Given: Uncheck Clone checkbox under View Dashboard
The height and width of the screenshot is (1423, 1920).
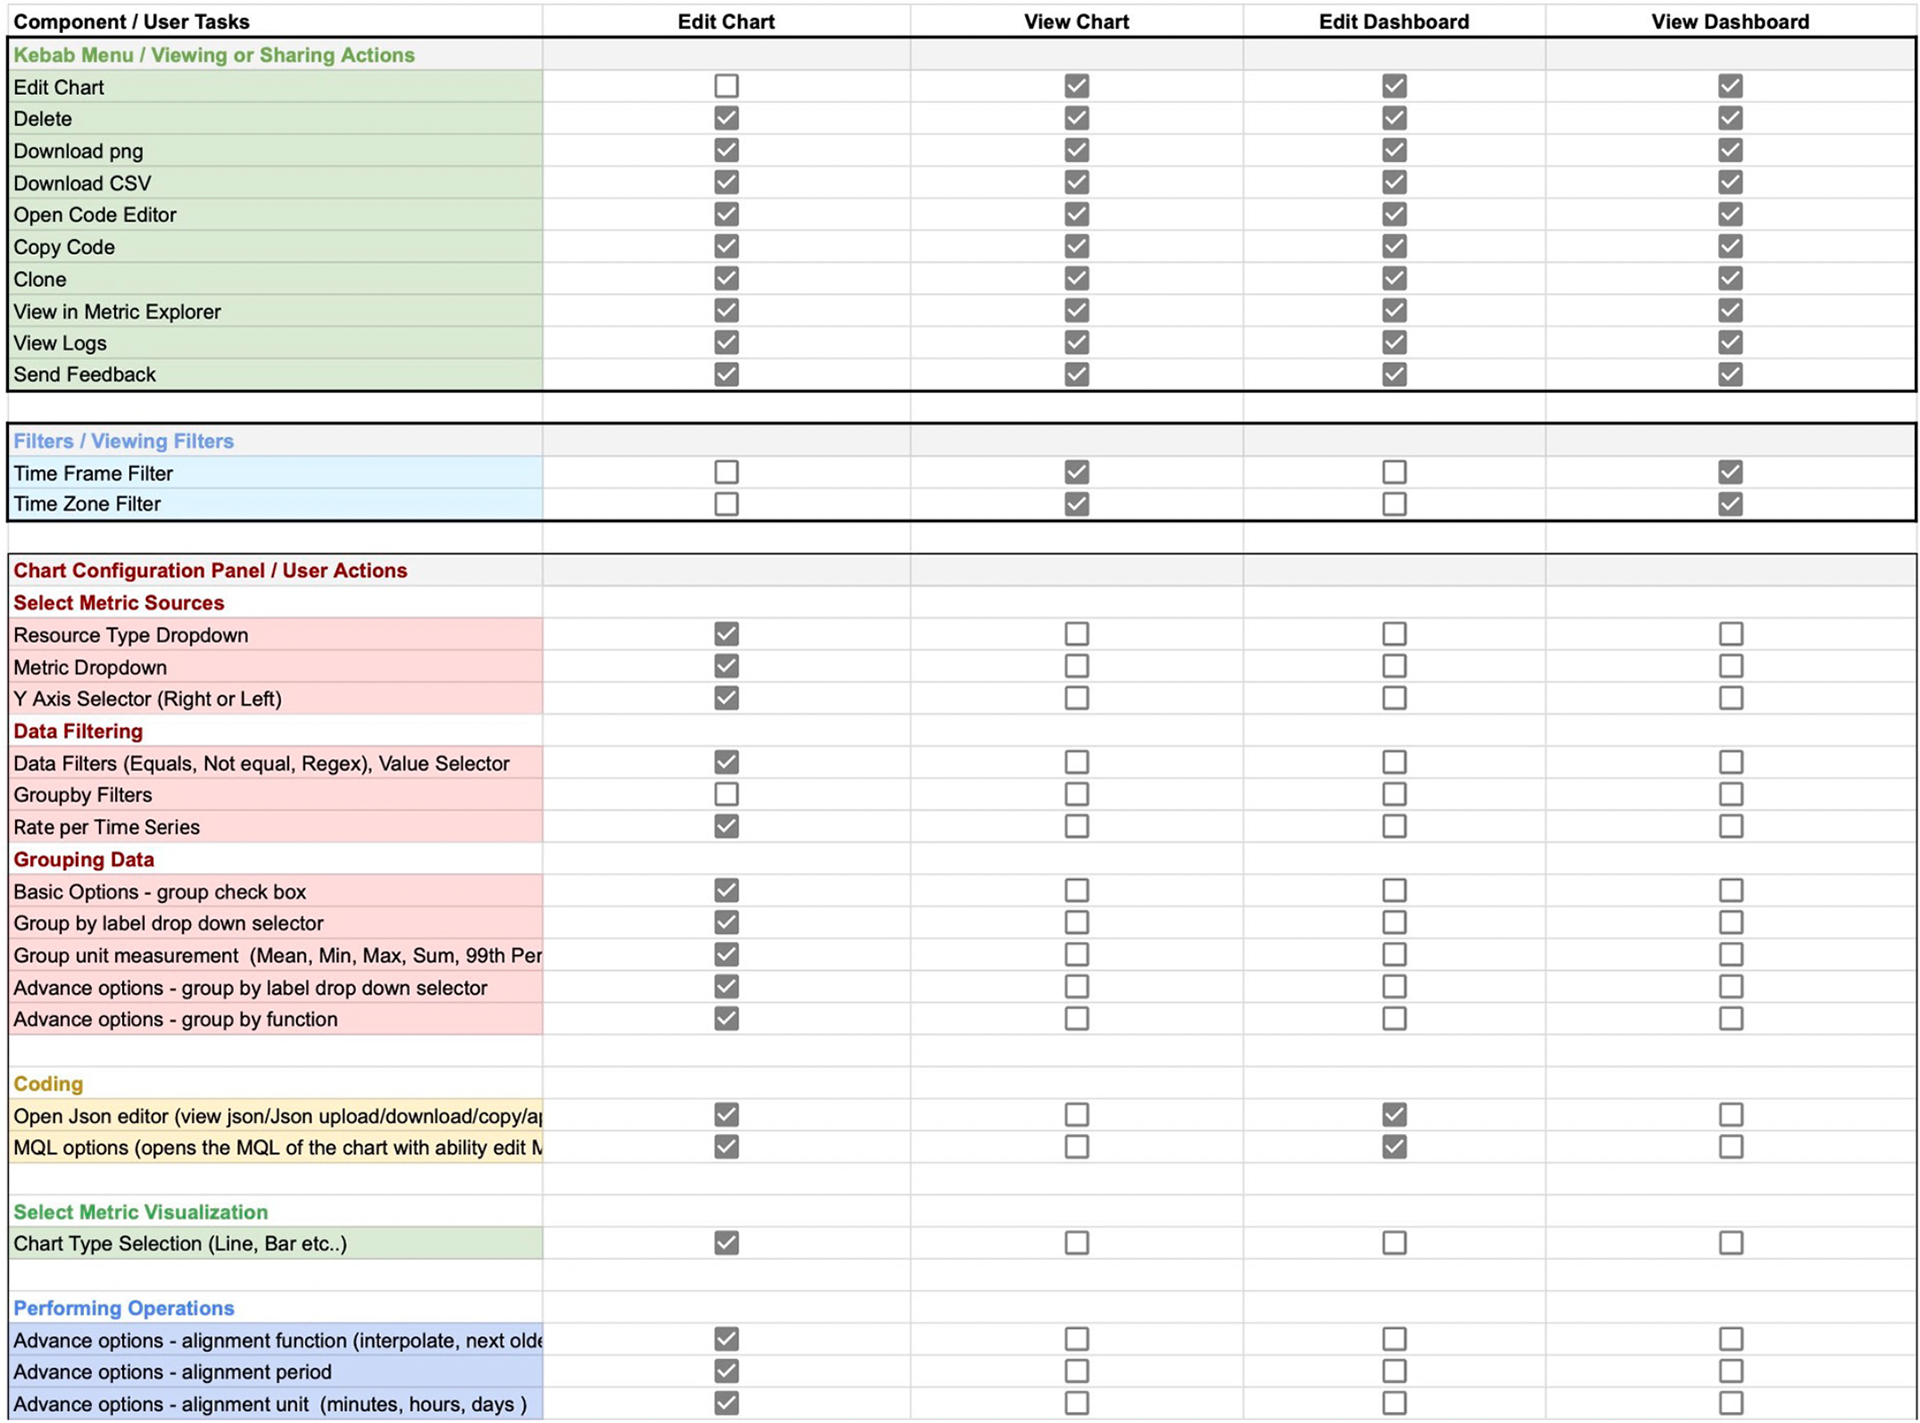Looking at the screenshot, I should click(x=1730, y=278).
